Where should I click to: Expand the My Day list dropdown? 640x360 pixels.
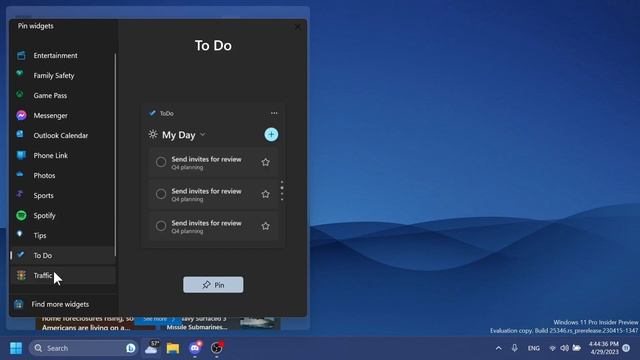coord(203,134)
